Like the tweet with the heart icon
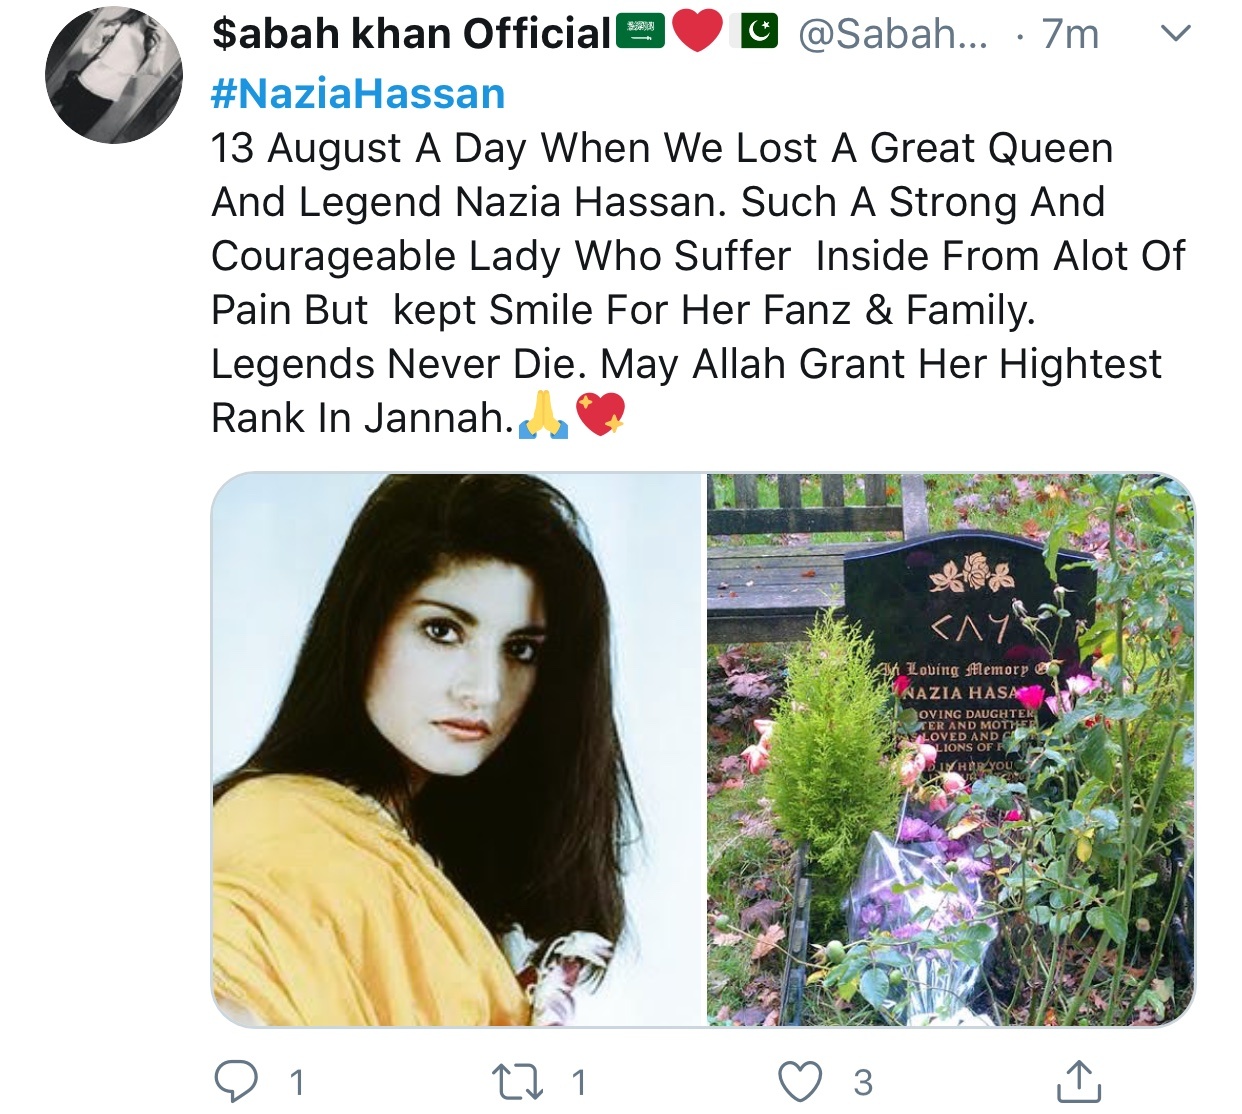Screen dimensions: 1242x1114 click(x=800, y=1081)
